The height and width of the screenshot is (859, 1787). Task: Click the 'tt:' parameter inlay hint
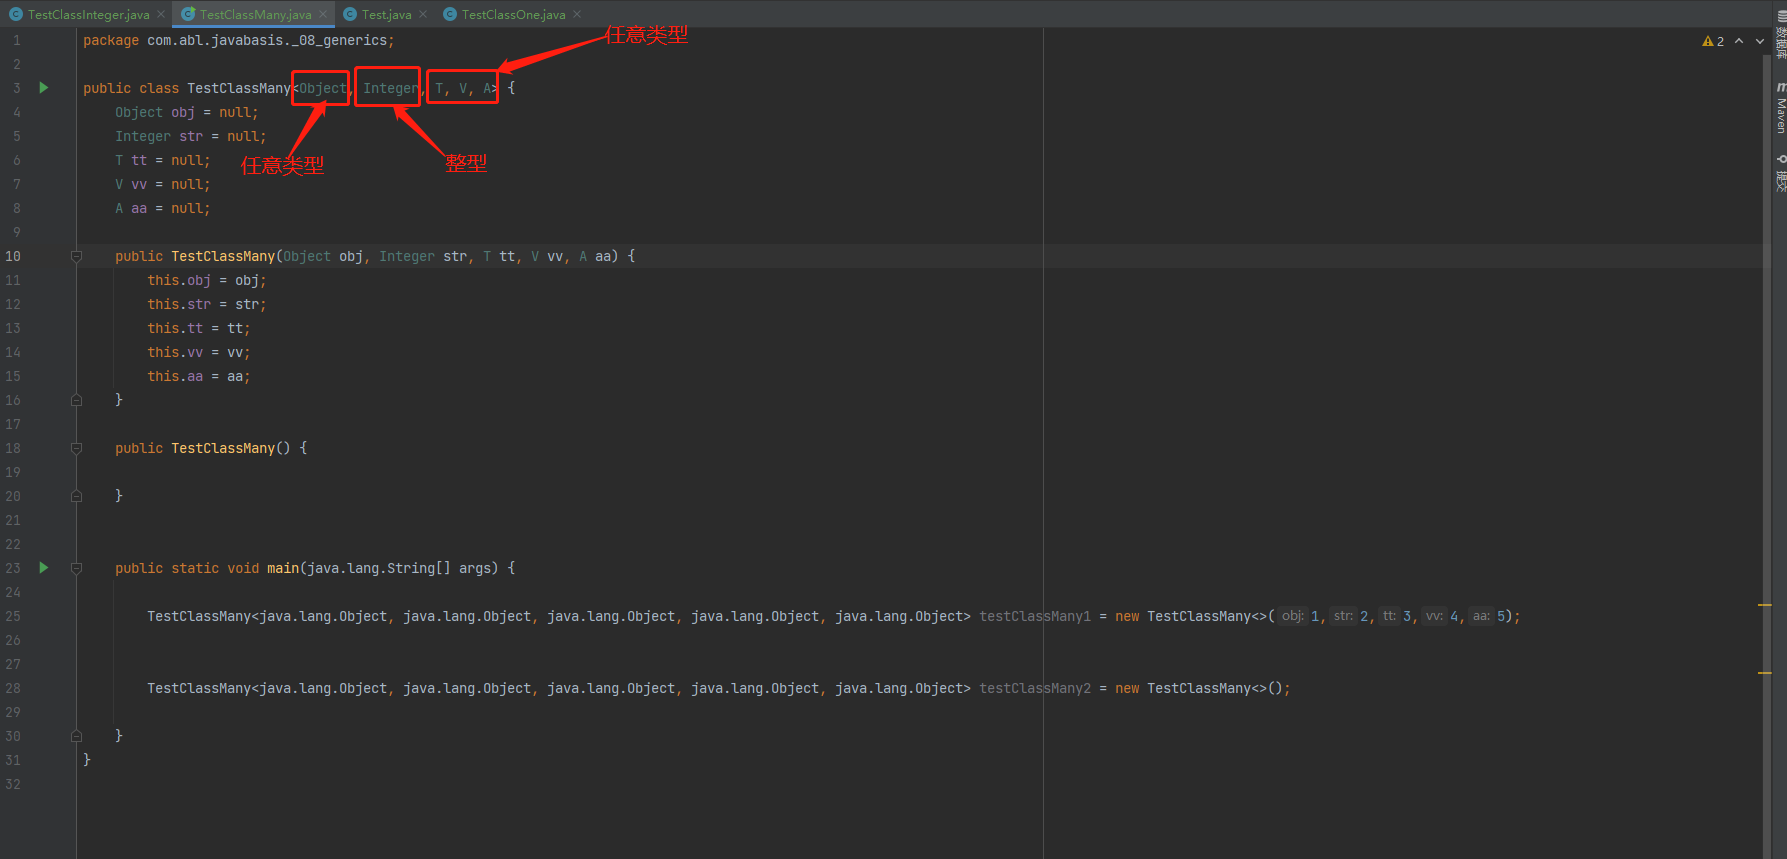pyautogui.click(x=1389, y=616)
